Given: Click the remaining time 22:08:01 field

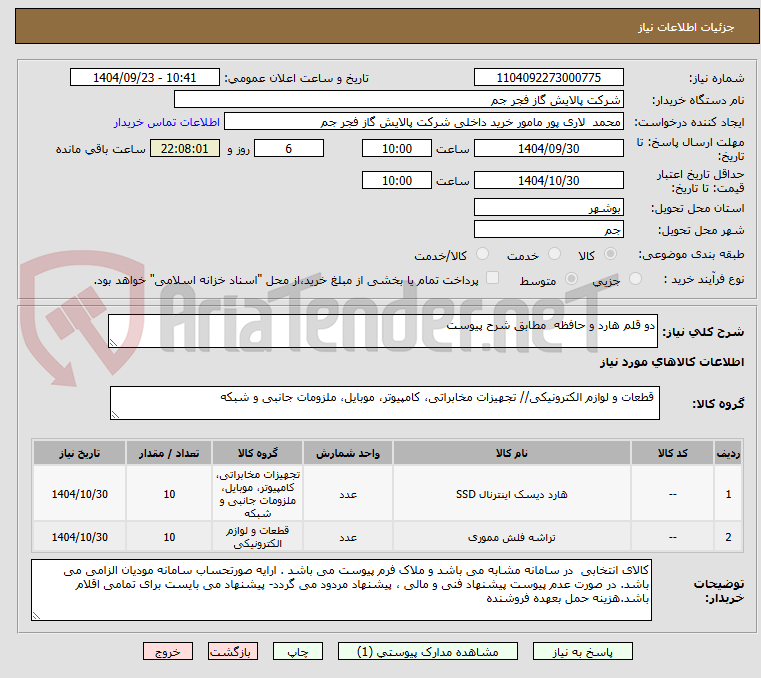Looking at the screenshot, I should coord(184,149).
